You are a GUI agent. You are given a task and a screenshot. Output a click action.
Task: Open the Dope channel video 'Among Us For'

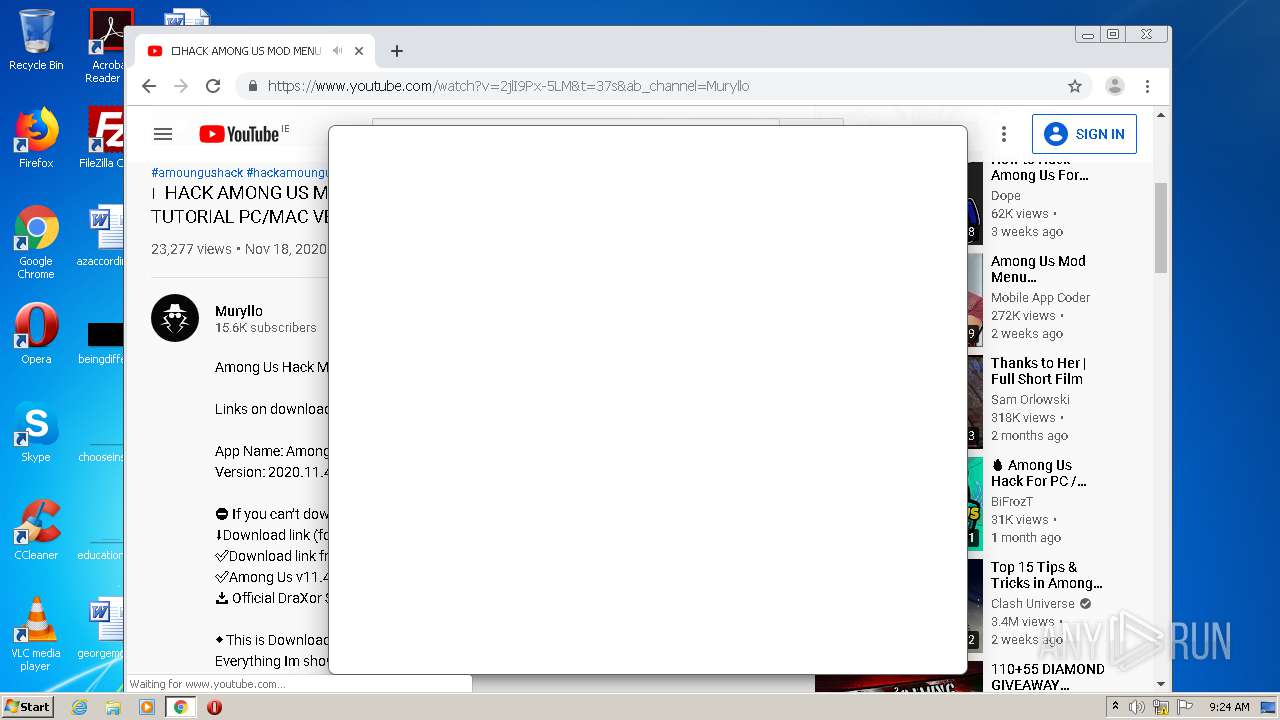click(x=1039, y=168)
